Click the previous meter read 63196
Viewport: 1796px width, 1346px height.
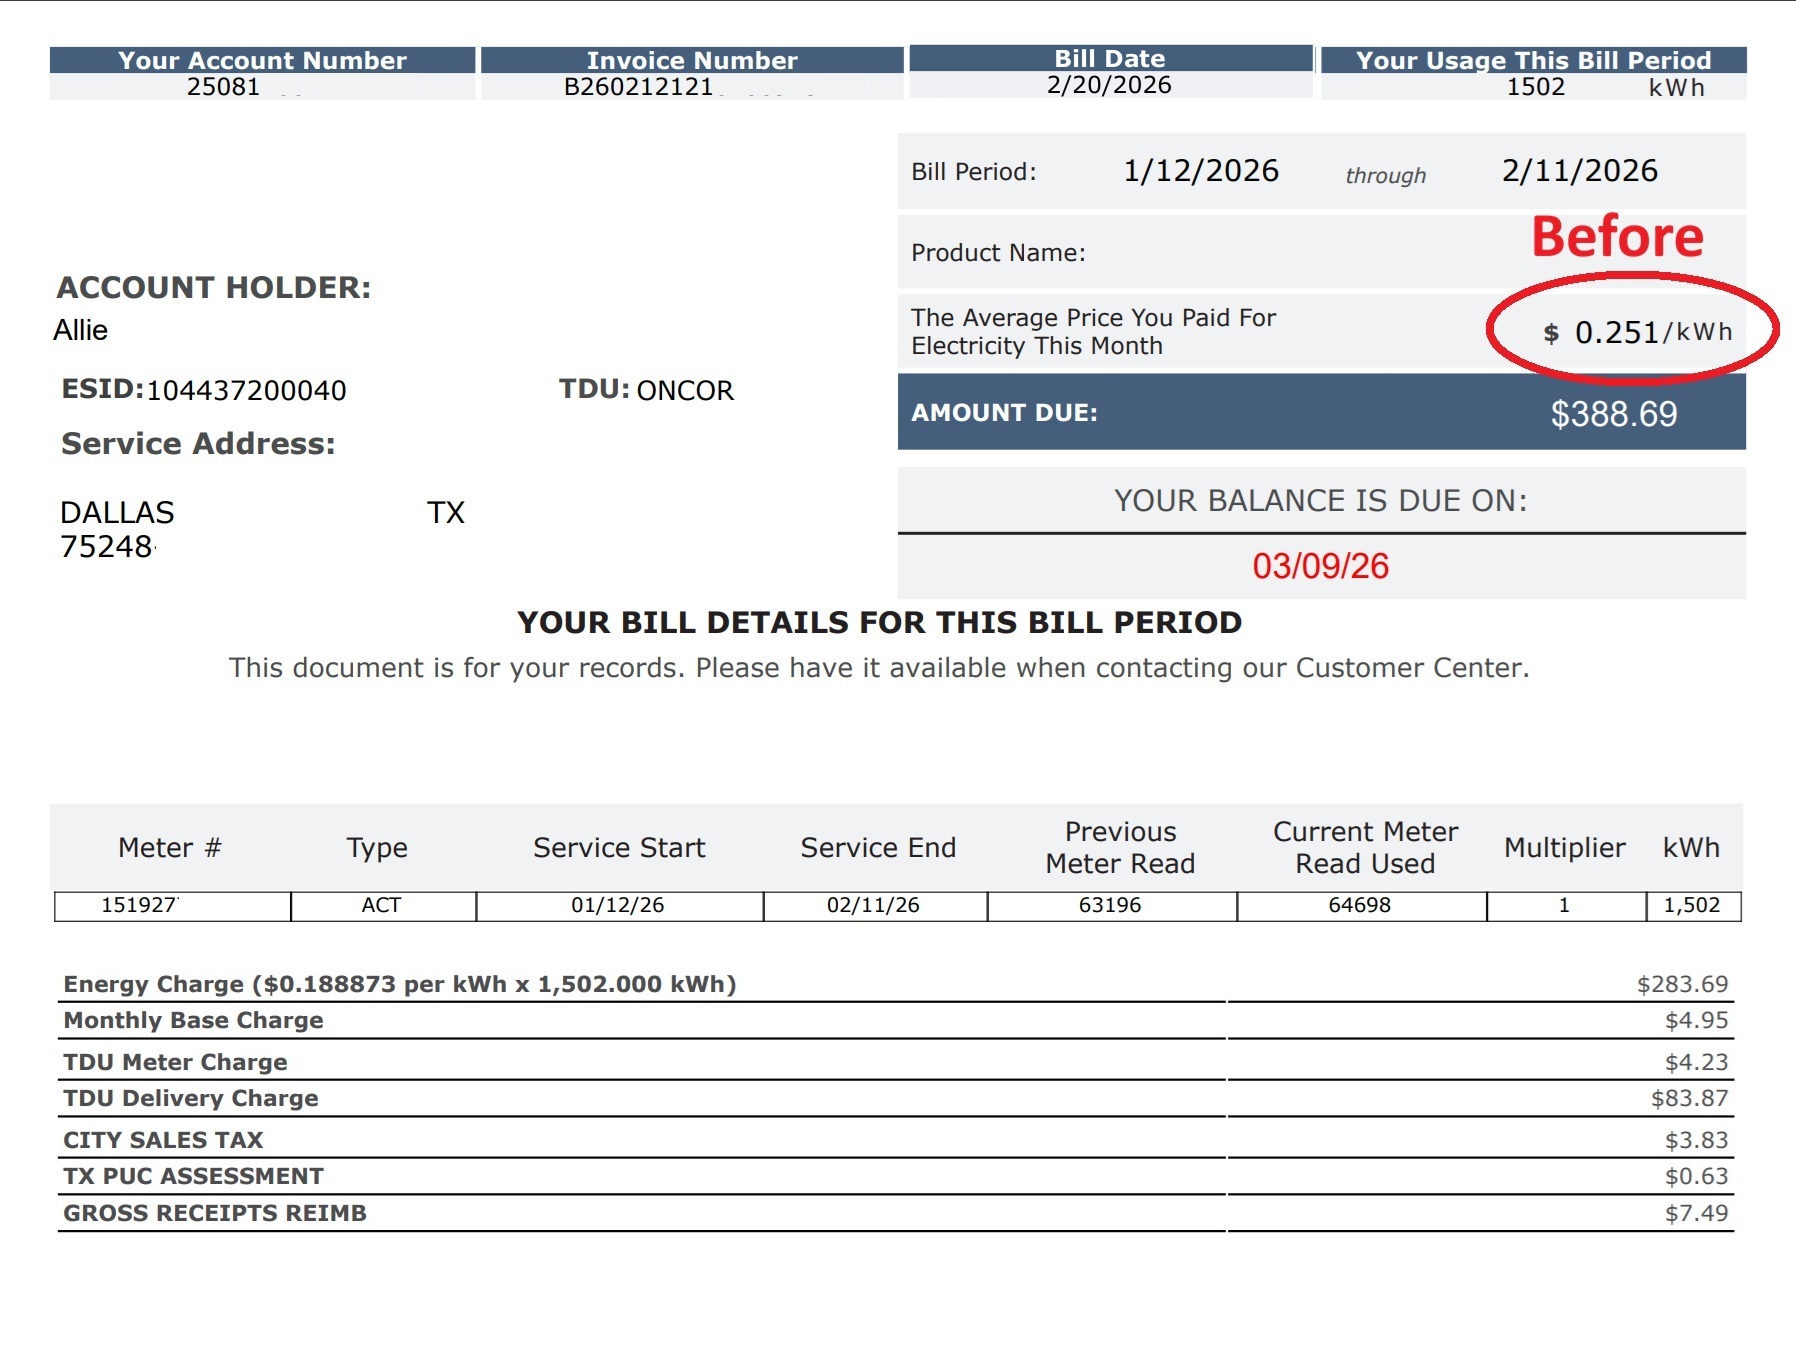pos(1109,905)
